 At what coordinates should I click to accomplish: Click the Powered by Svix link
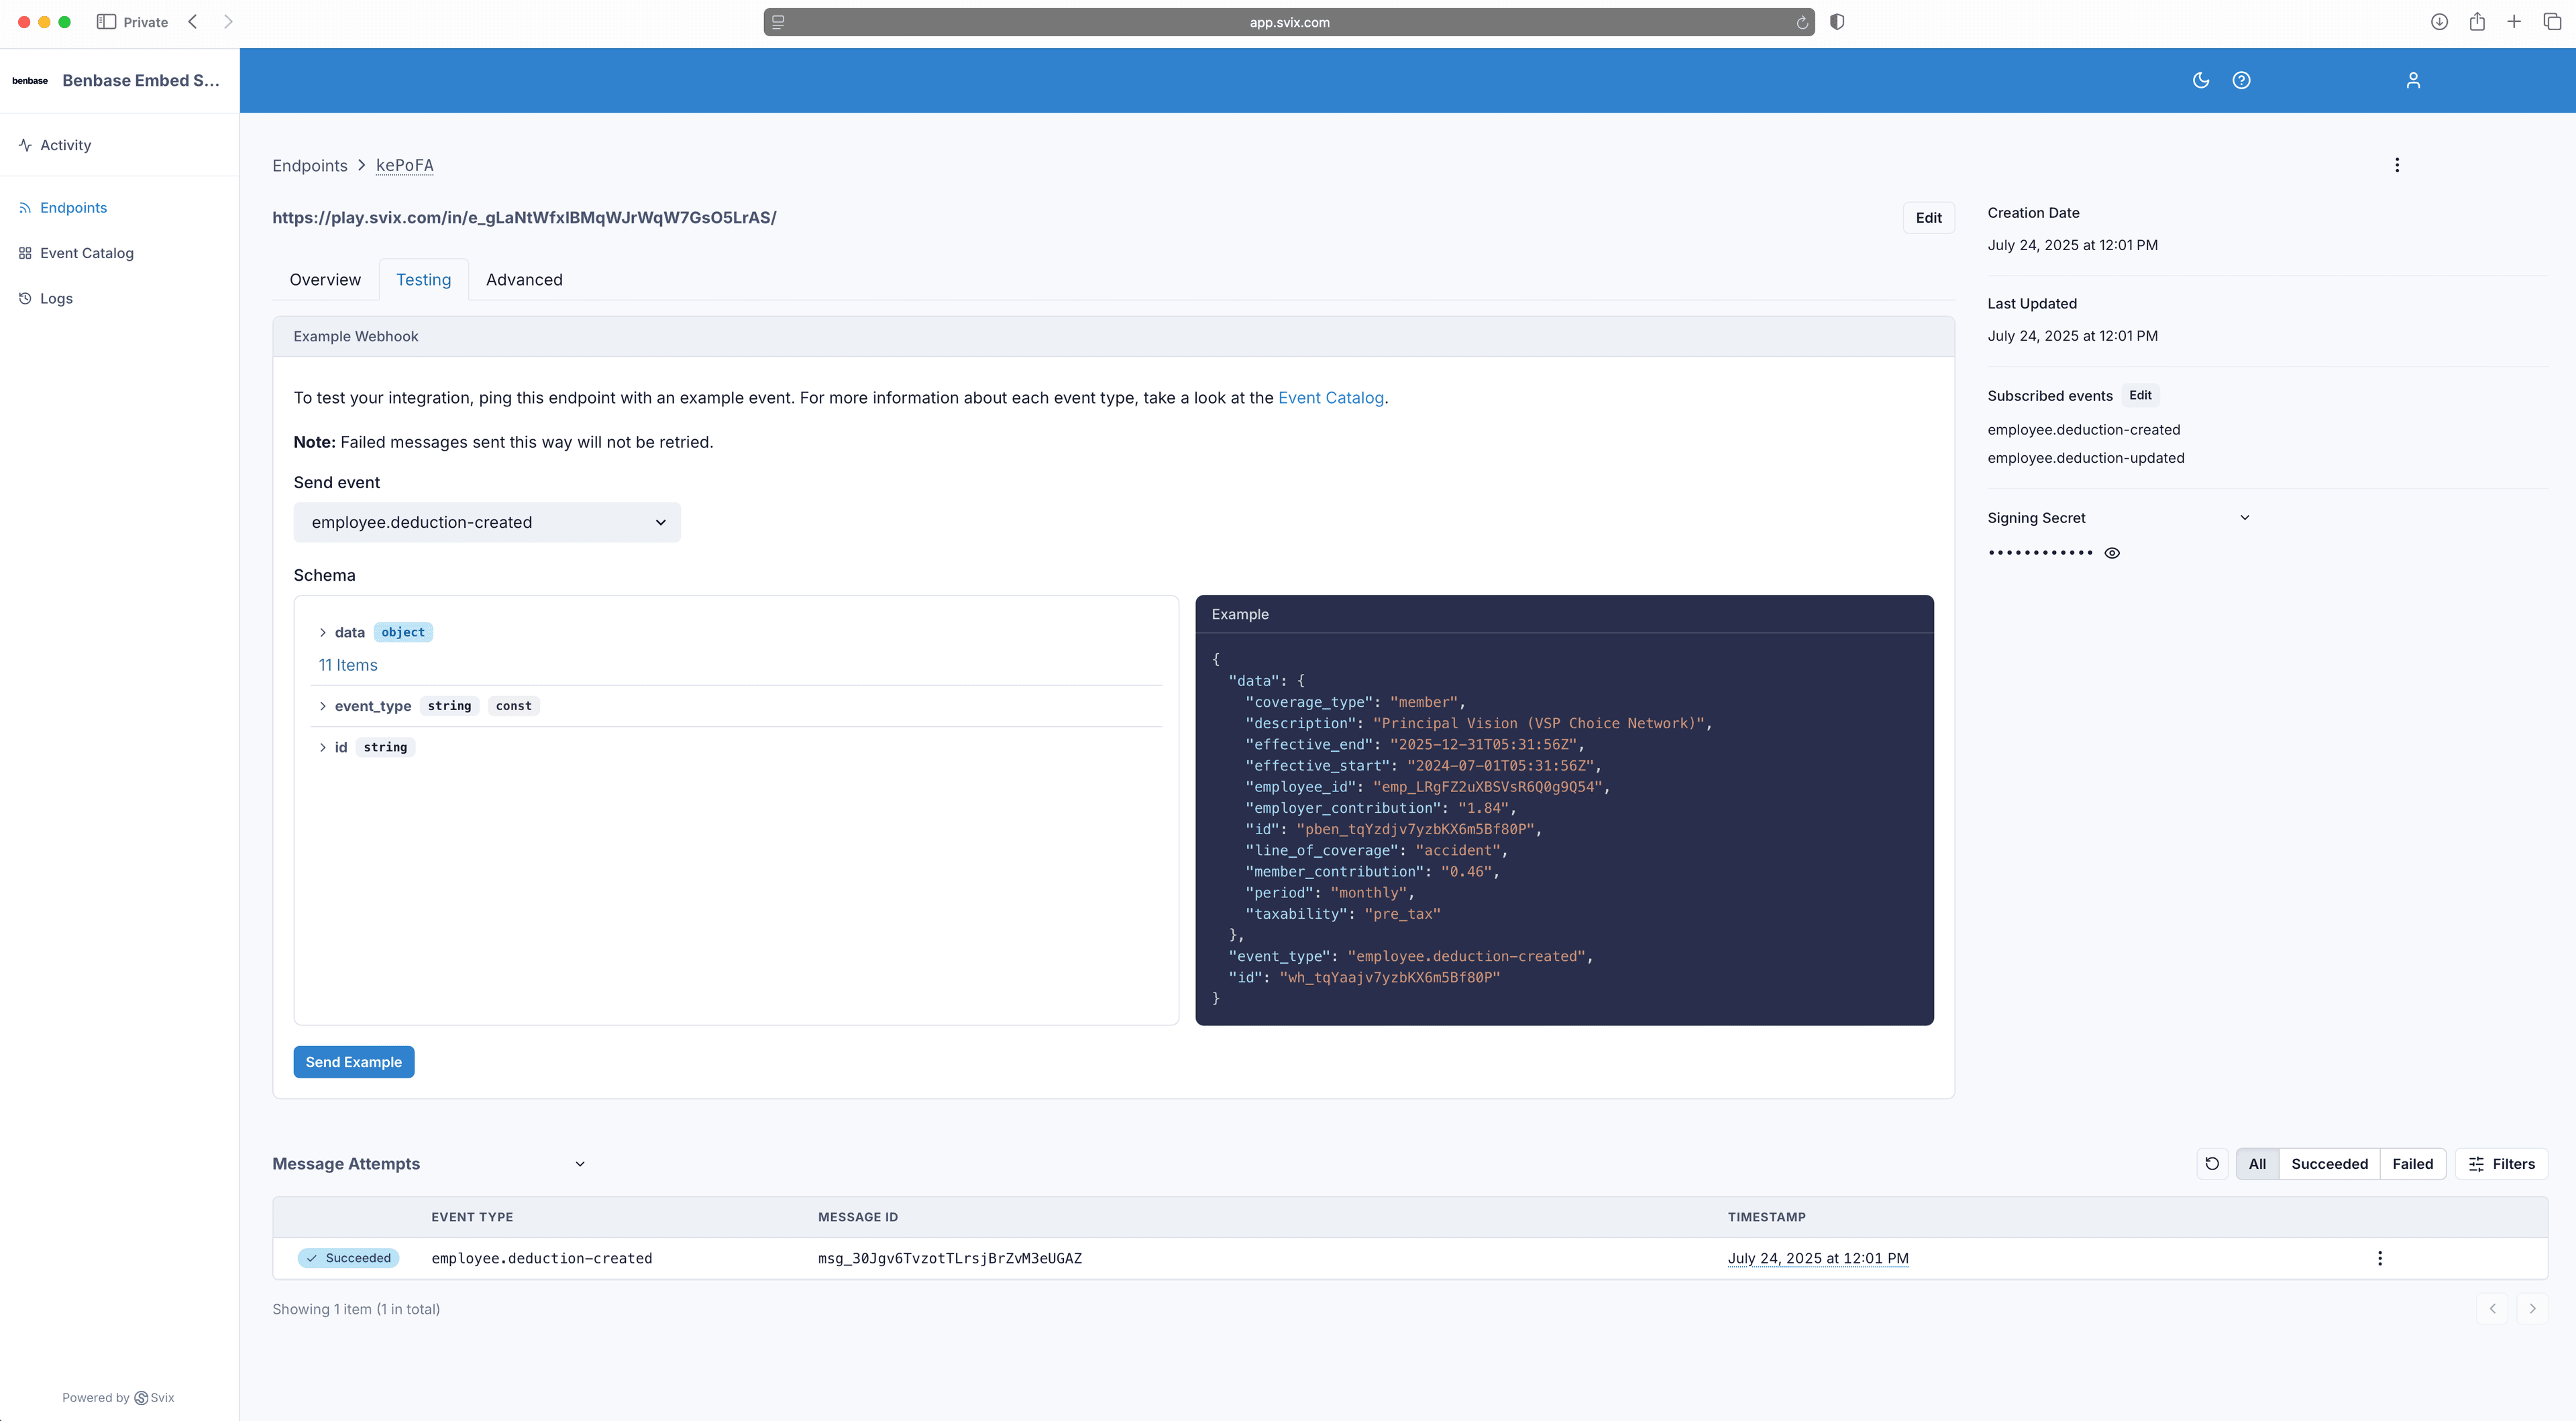(118, 1398)
